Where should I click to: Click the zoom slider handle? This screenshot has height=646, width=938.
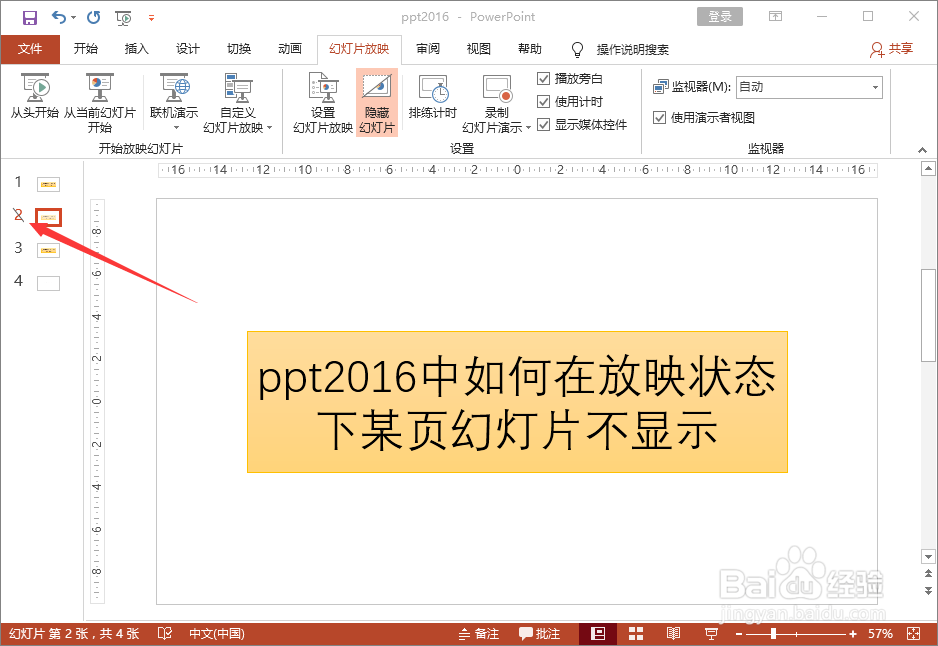click(x=773, y=633)
